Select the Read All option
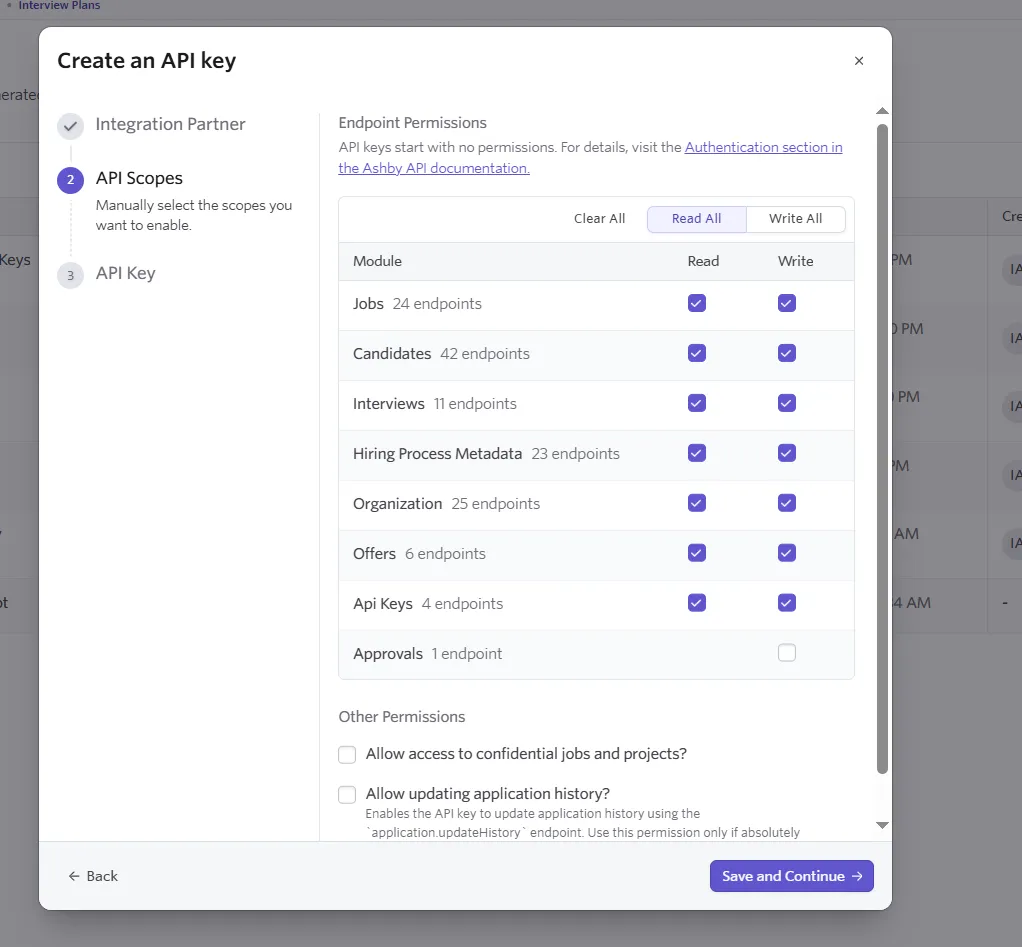The image size is (1022, 947). pos(696,219)
